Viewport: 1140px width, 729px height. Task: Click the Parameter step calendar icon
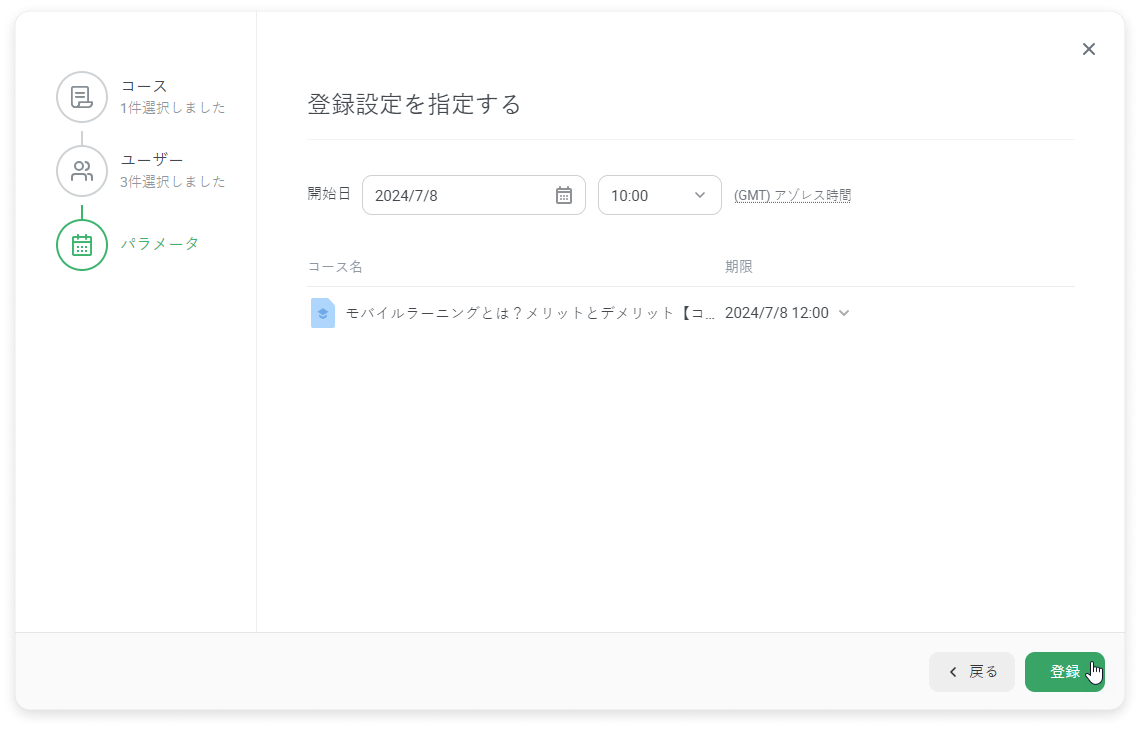point(82,245)
